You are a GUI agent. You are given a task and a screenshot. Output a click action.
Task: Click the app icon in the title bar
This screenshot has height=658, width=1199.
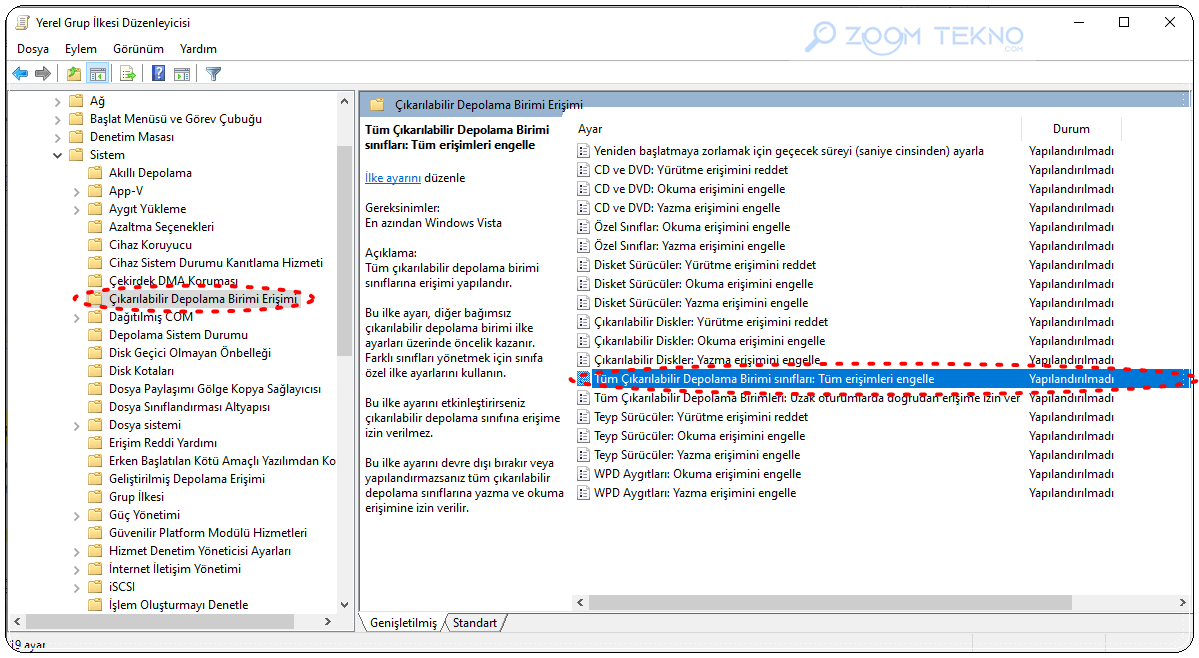(23, 23)
